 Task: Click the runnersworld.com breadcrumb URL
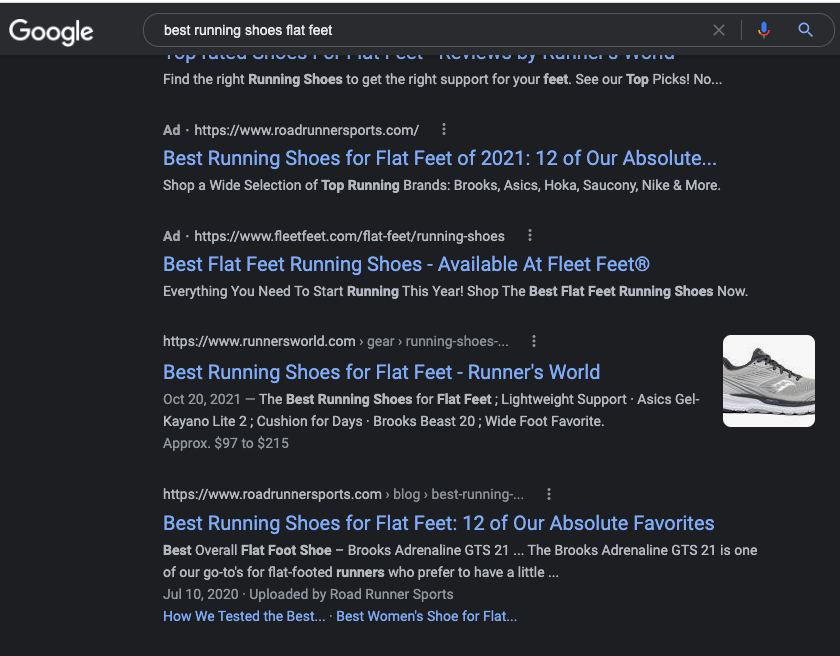click(336, 341)
